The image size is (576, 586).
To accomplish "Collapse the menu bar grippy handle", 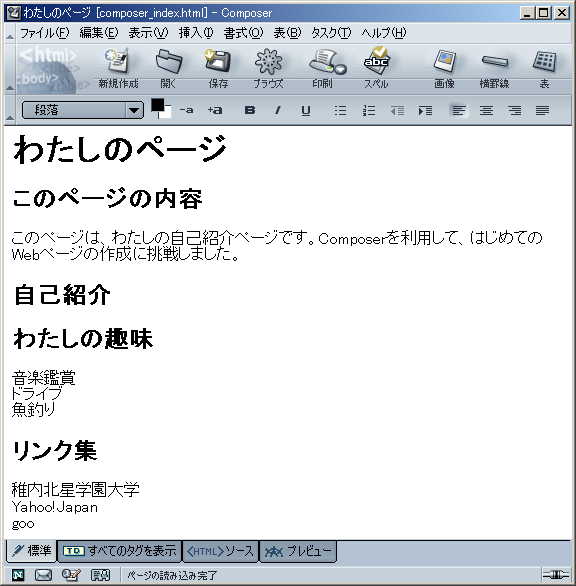I will pos(10,33).
